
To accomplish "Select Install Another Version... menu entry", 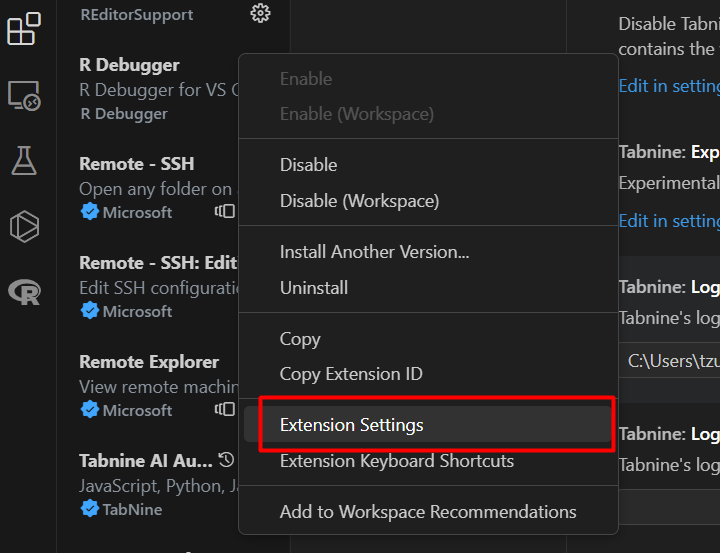I will click(428, 252).
